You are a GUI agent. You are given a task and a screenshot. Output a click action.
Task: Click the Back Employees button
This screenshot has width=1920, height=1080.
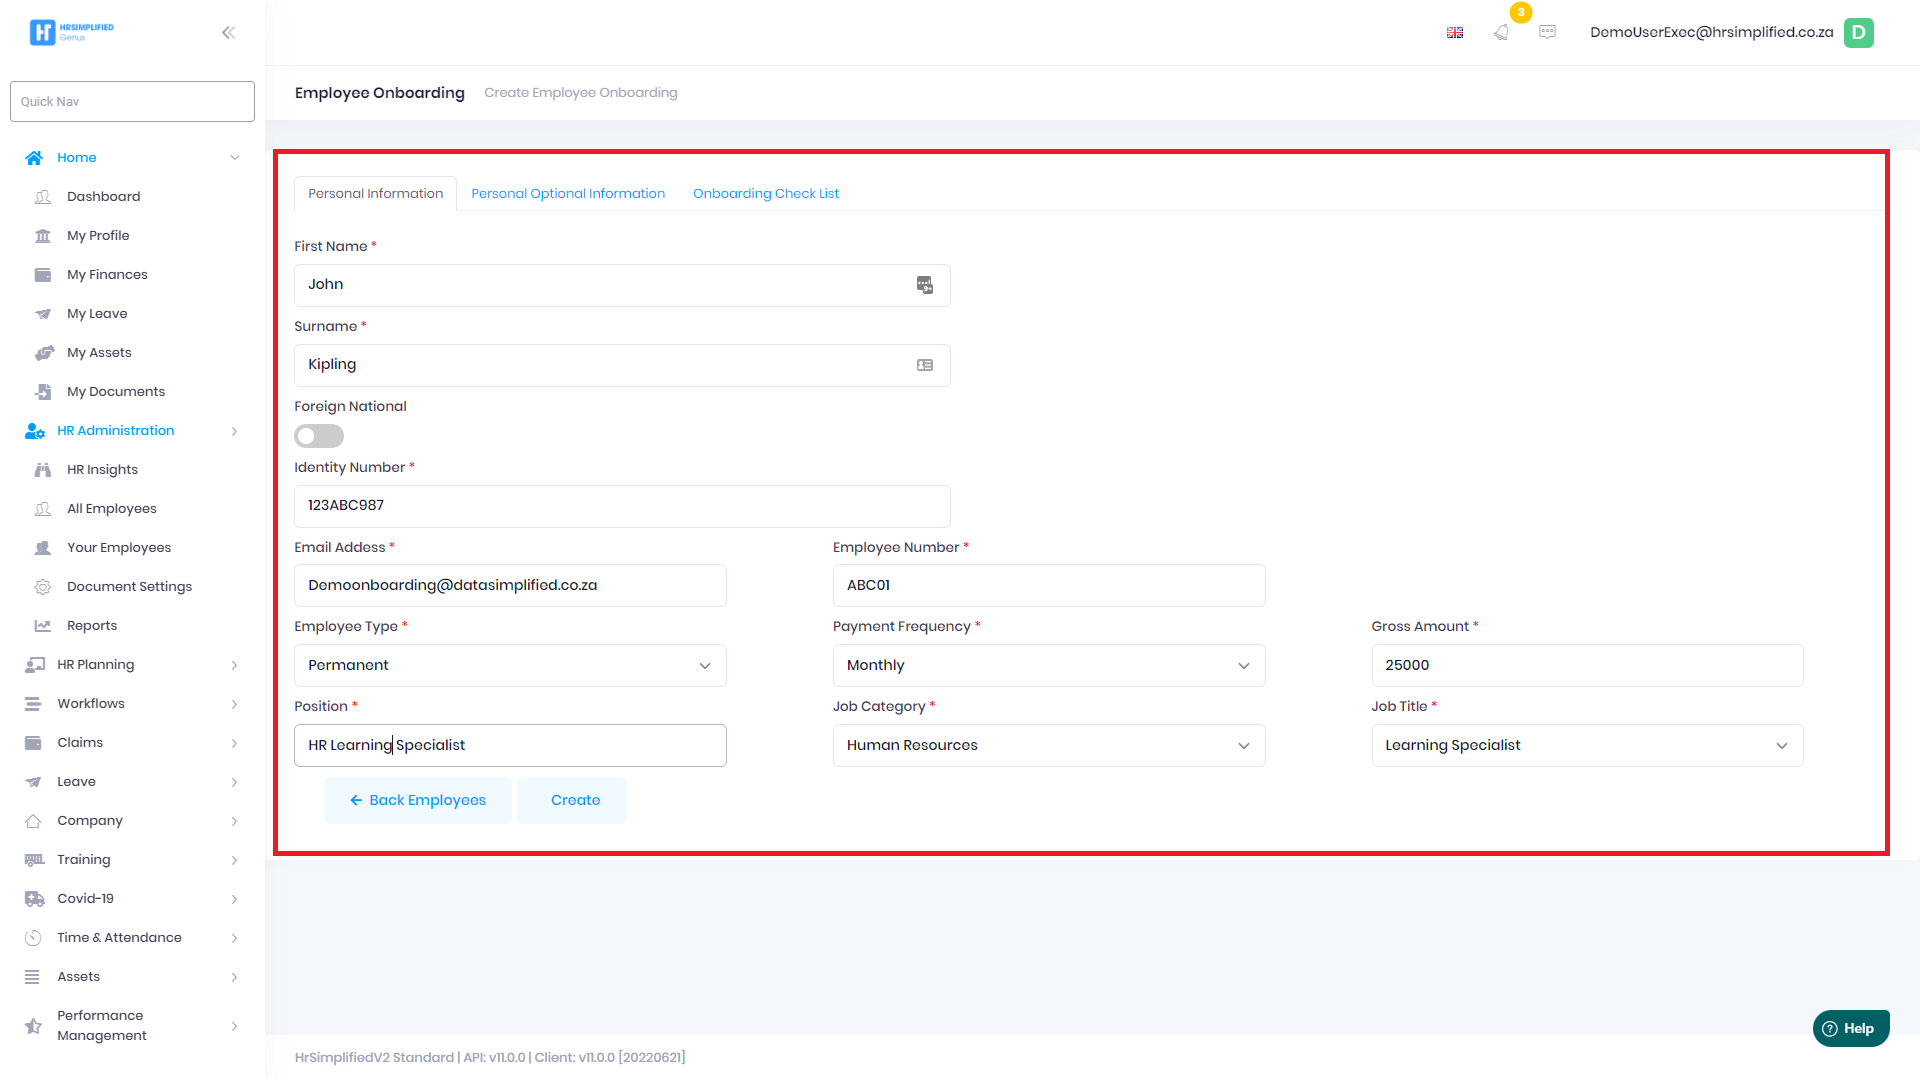pos(417,800)
